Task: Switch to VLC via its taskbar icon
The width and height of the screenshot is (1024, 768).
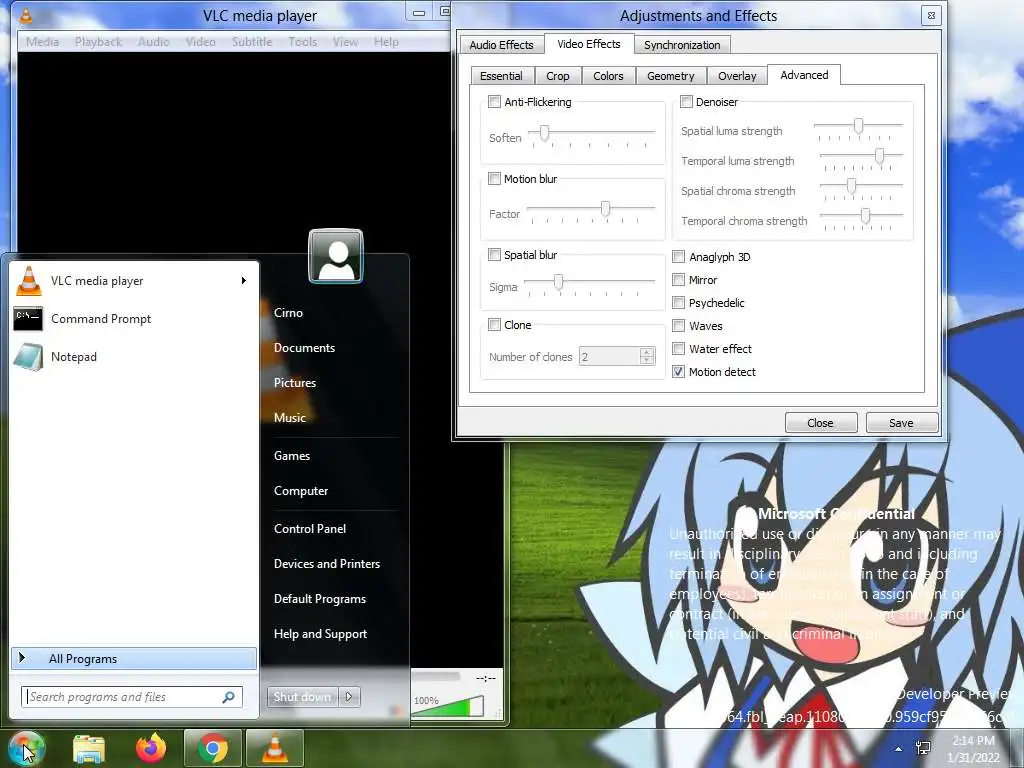Action: [x=275, y=748]
